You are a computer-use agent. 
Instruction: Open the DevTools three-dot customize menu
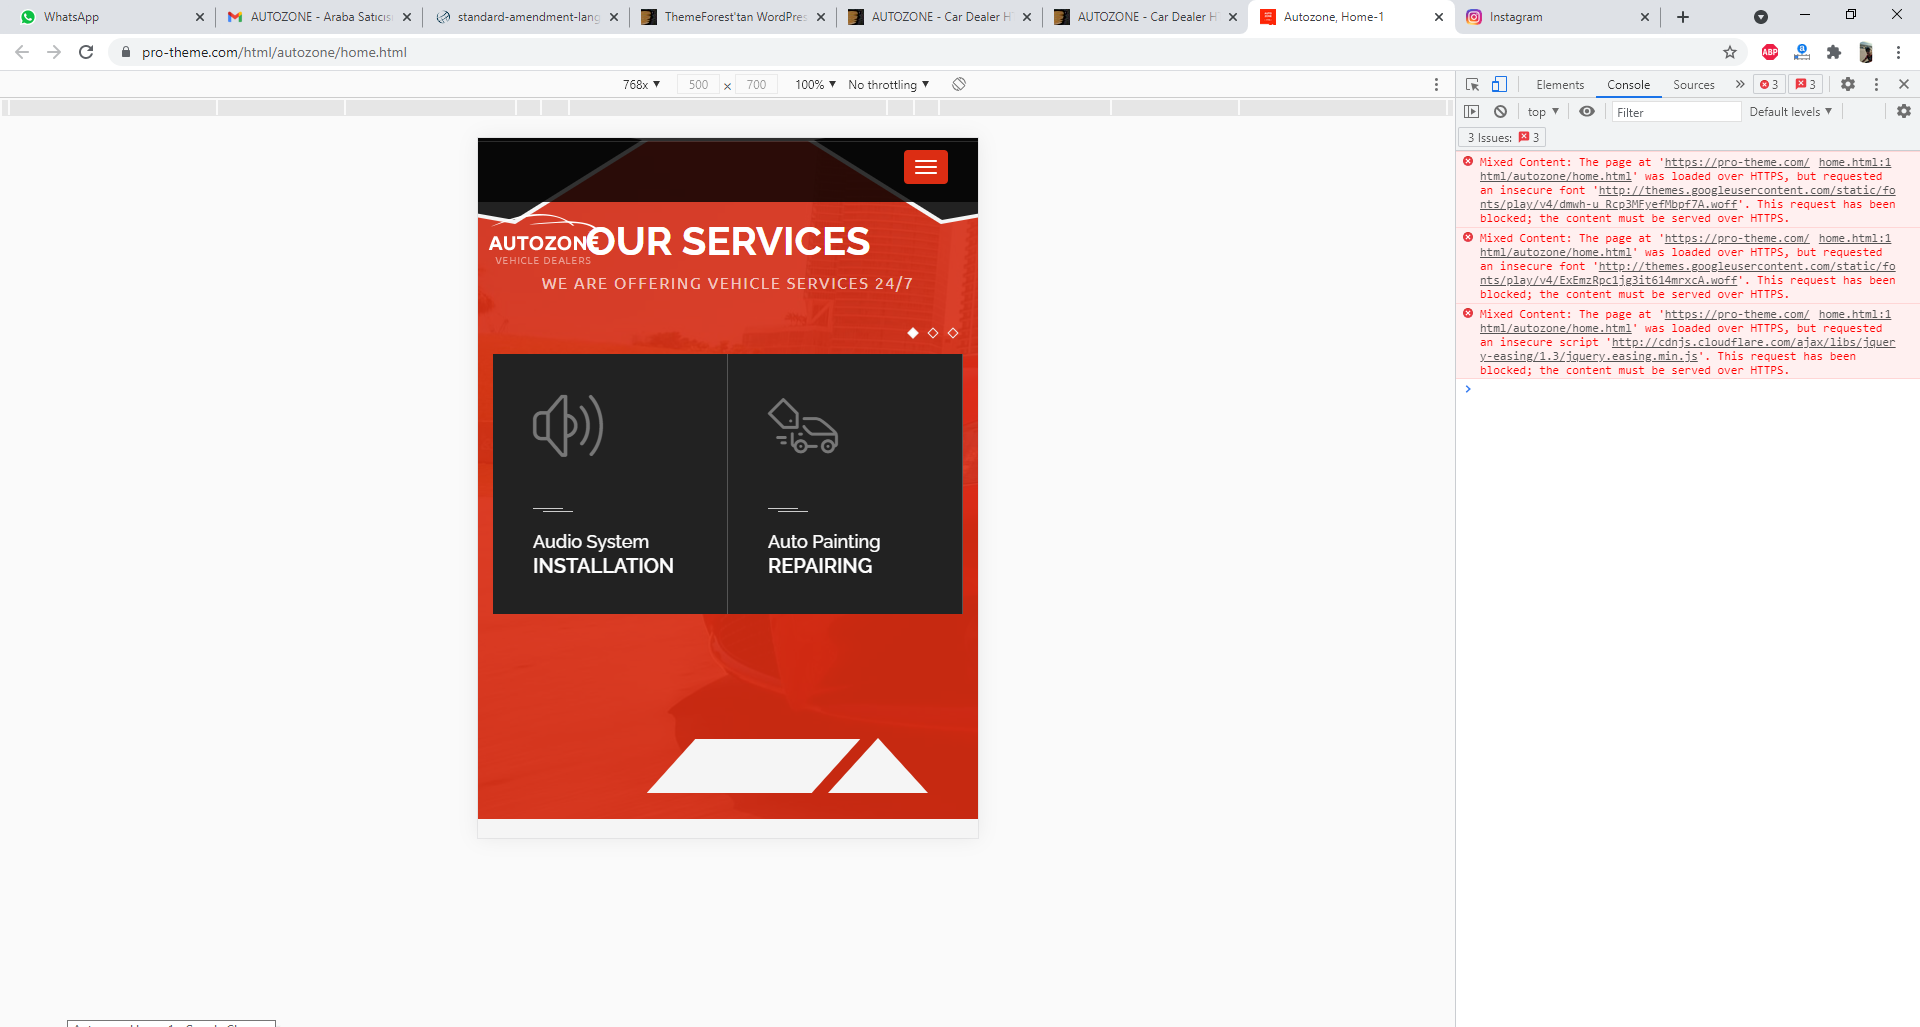1876,85
